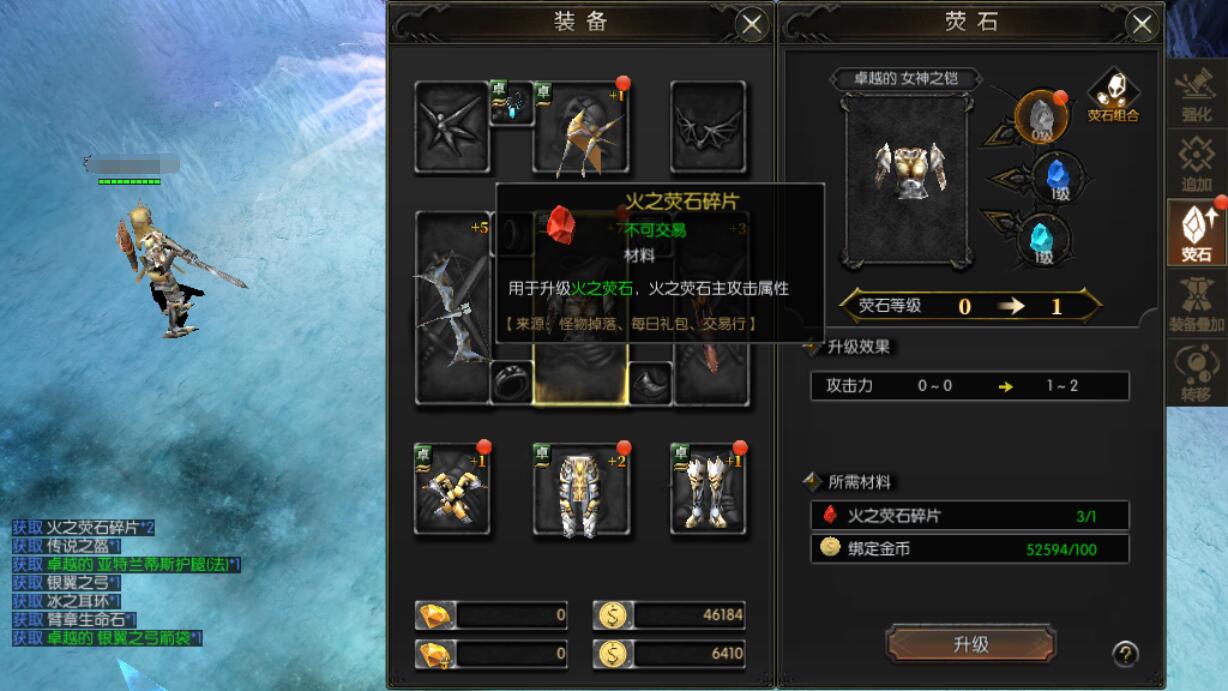The image size is (1228, 691).
Task: Open the question mark help icon
Action: click(x=1125, y=654)
